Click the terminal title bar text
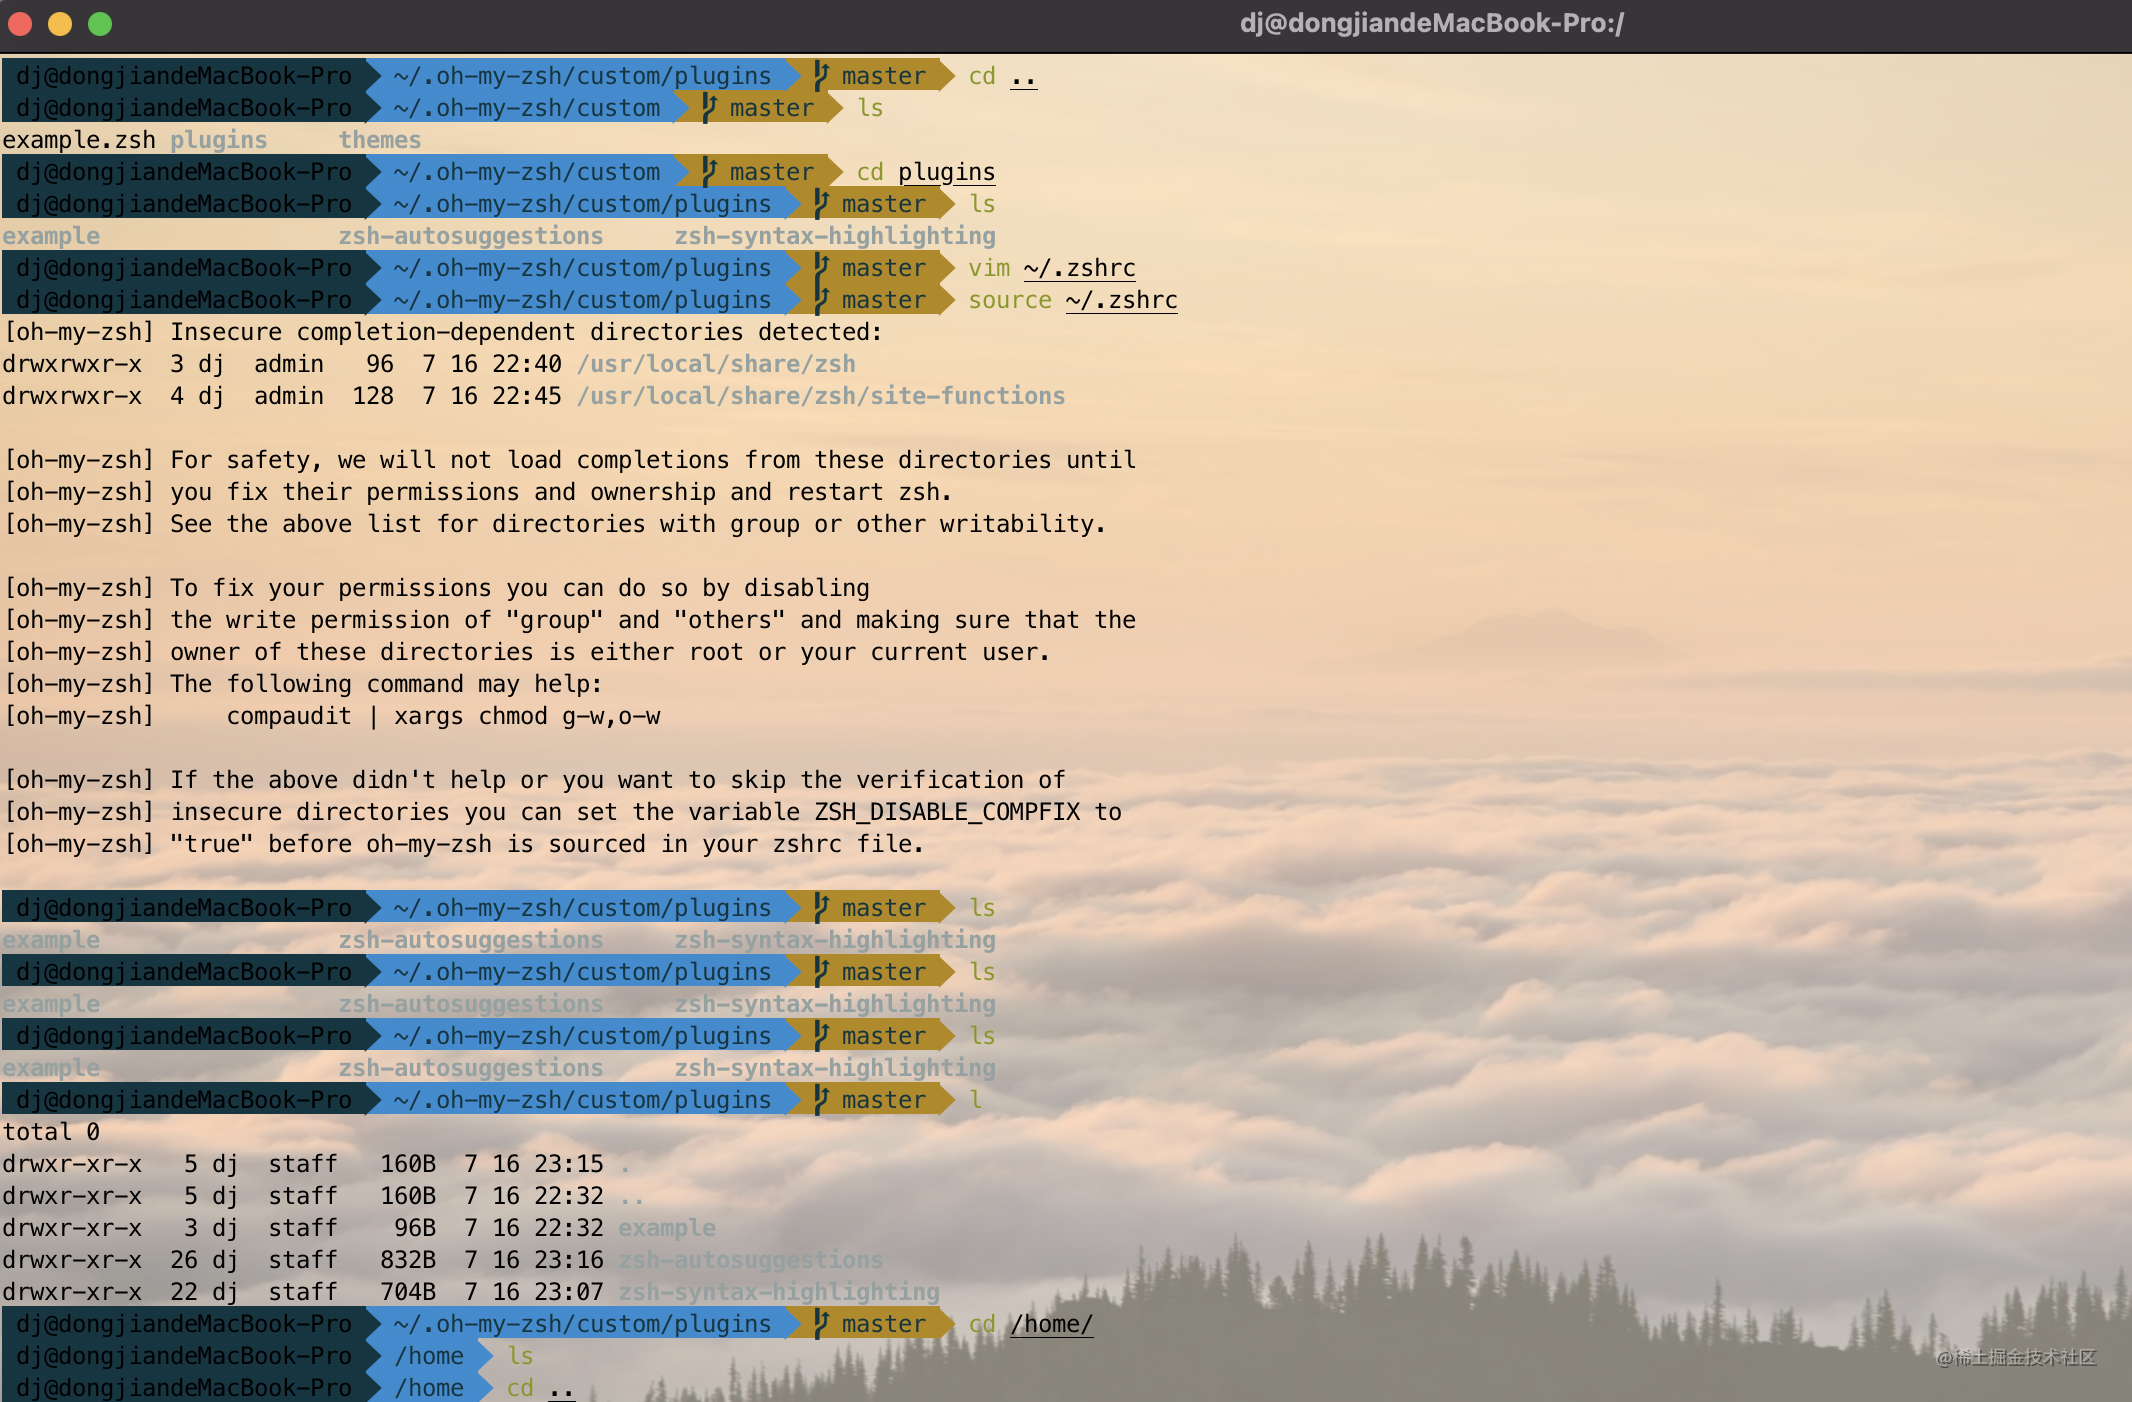This screenshot has width=2132, height=1402. 1434,23
